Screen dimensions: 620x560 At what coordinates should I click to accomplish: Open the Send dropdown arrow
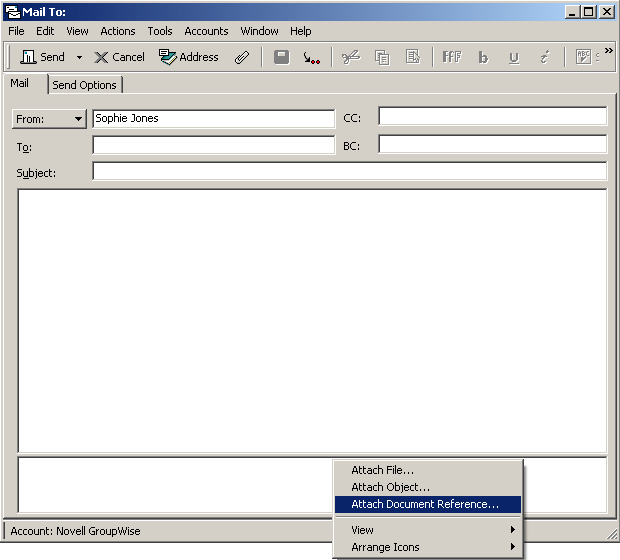point(79,58)
